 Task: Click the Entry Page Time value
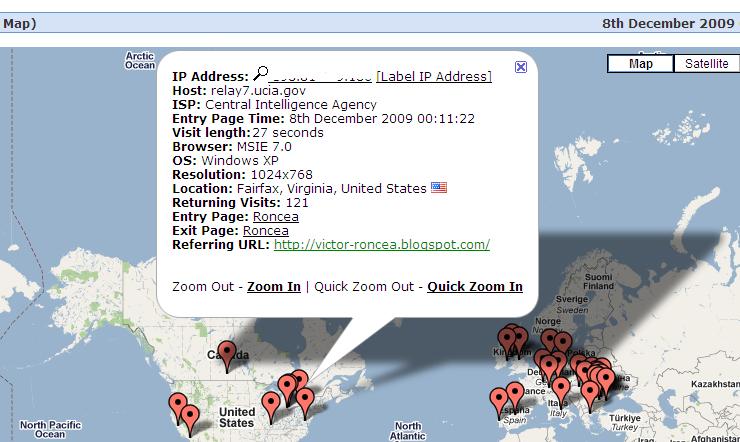[382, 118]
